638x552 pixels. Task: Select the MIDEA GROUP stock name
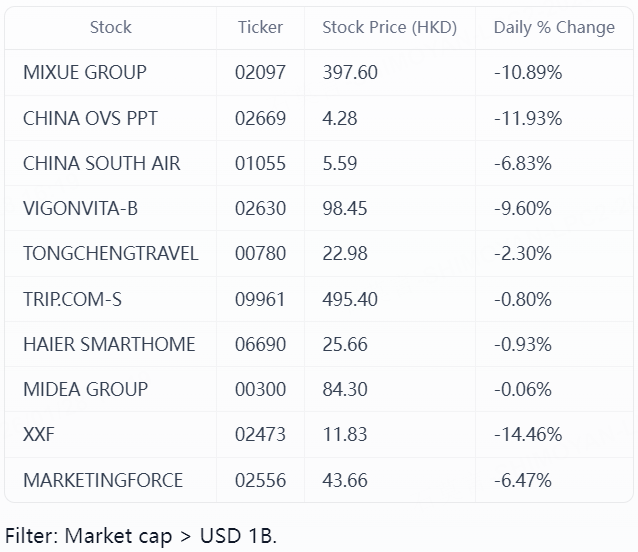pyautogui.click(x=85, y=389)
